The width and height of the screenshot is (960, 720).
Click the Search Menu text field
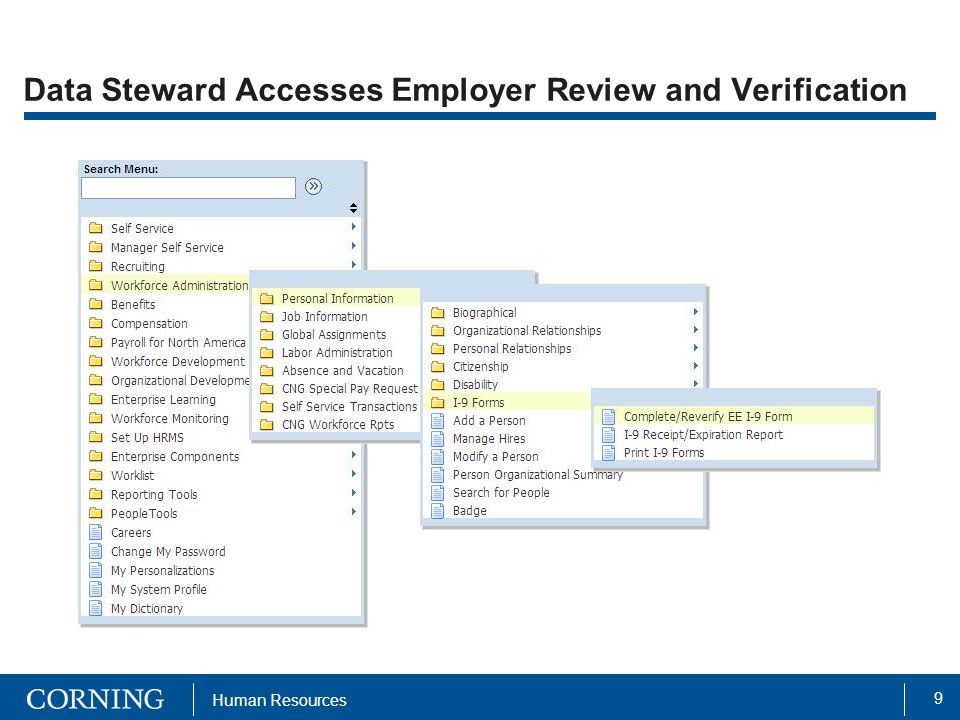coord(188,187)
